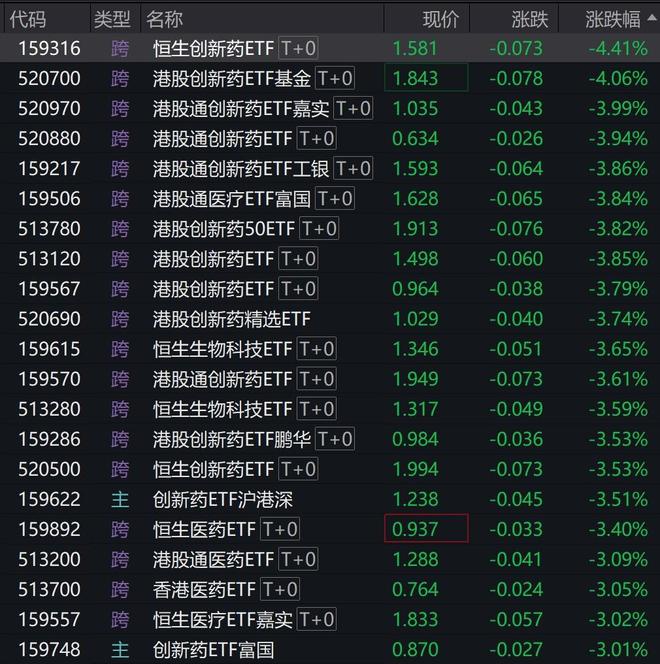Click the 涨跌幅 sort arrow indicator
The image size is (660, 664).
pos(652,17)
